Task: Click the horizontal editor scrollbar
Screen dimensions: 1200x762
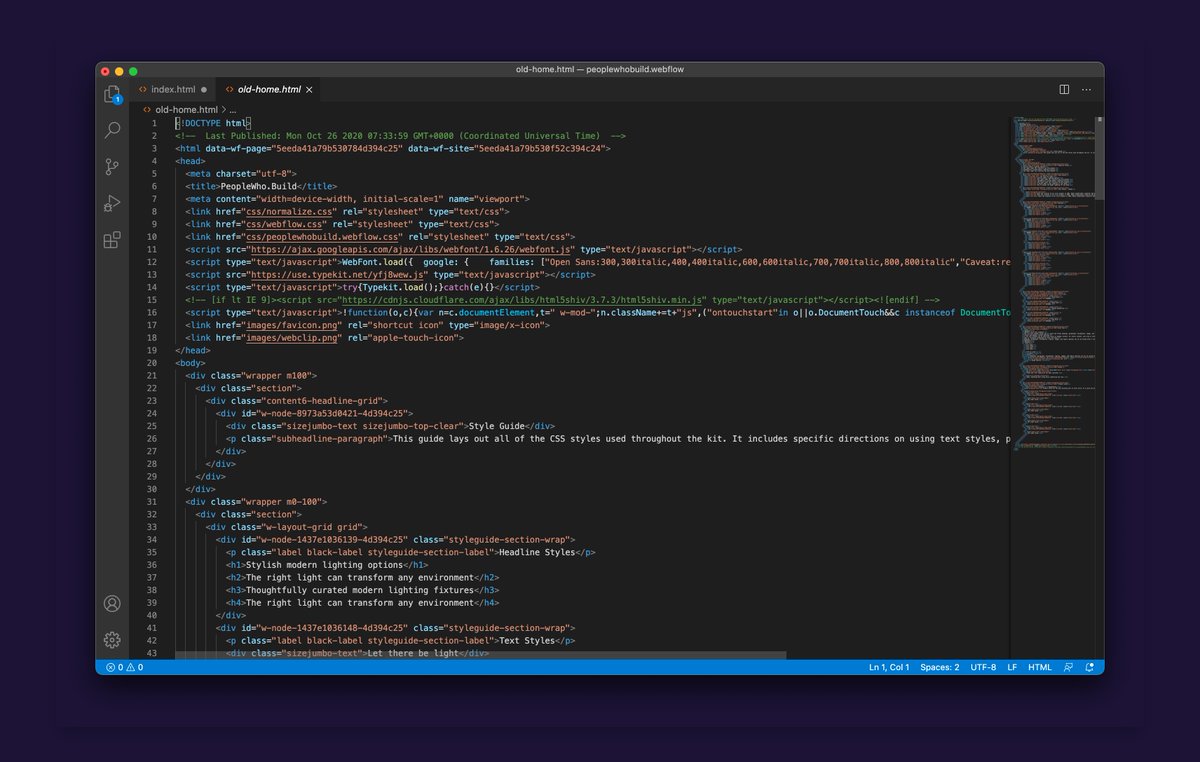Action: click(480, 656)
